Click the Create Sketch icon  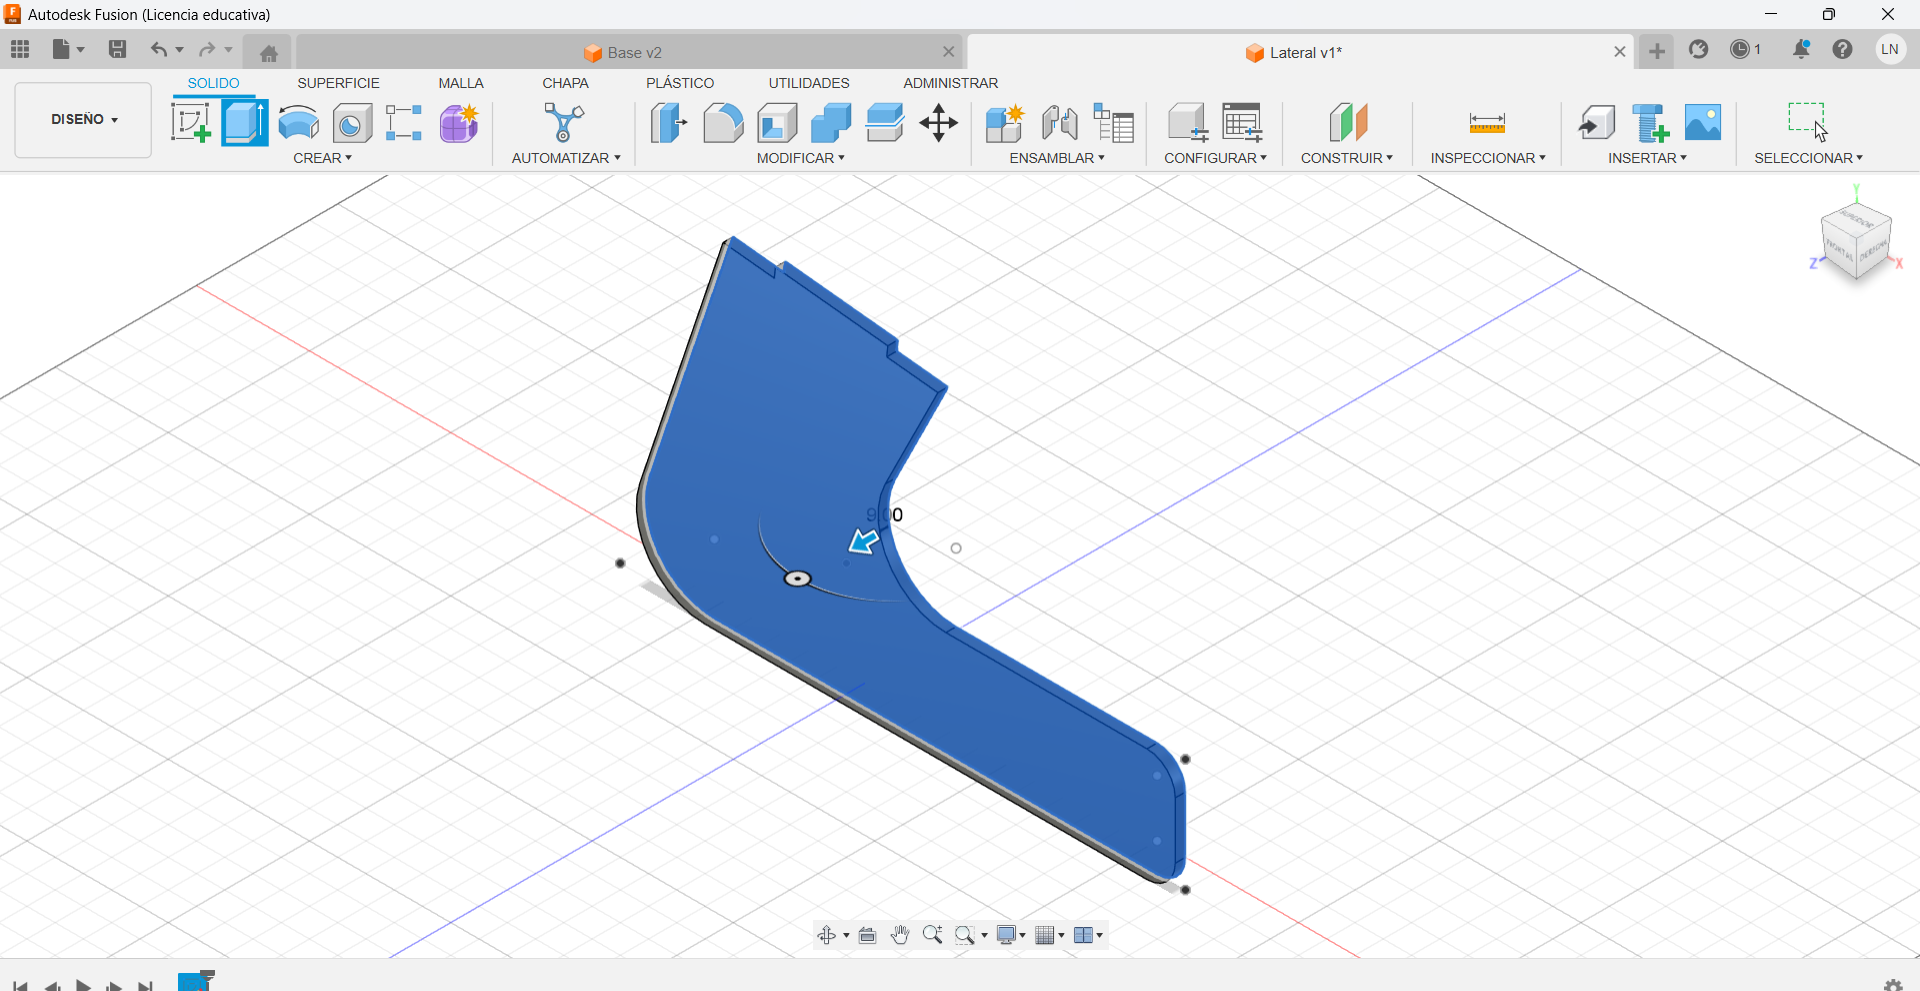tap(190, 123)
